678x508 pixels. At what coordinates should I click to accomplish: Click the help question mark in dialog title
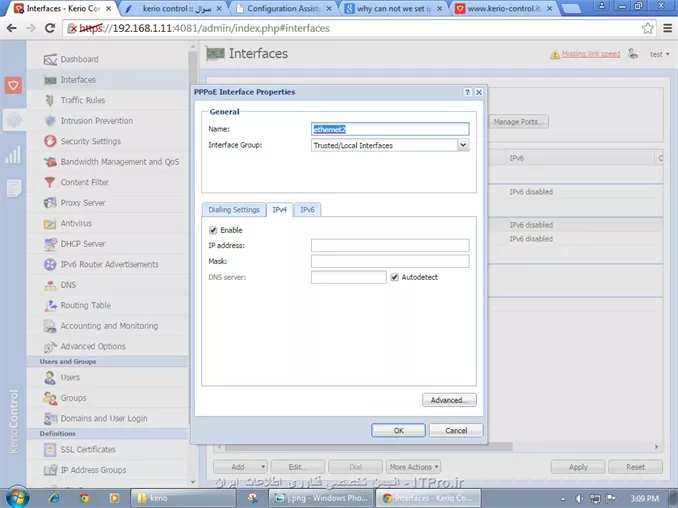(x=467, y=92)
